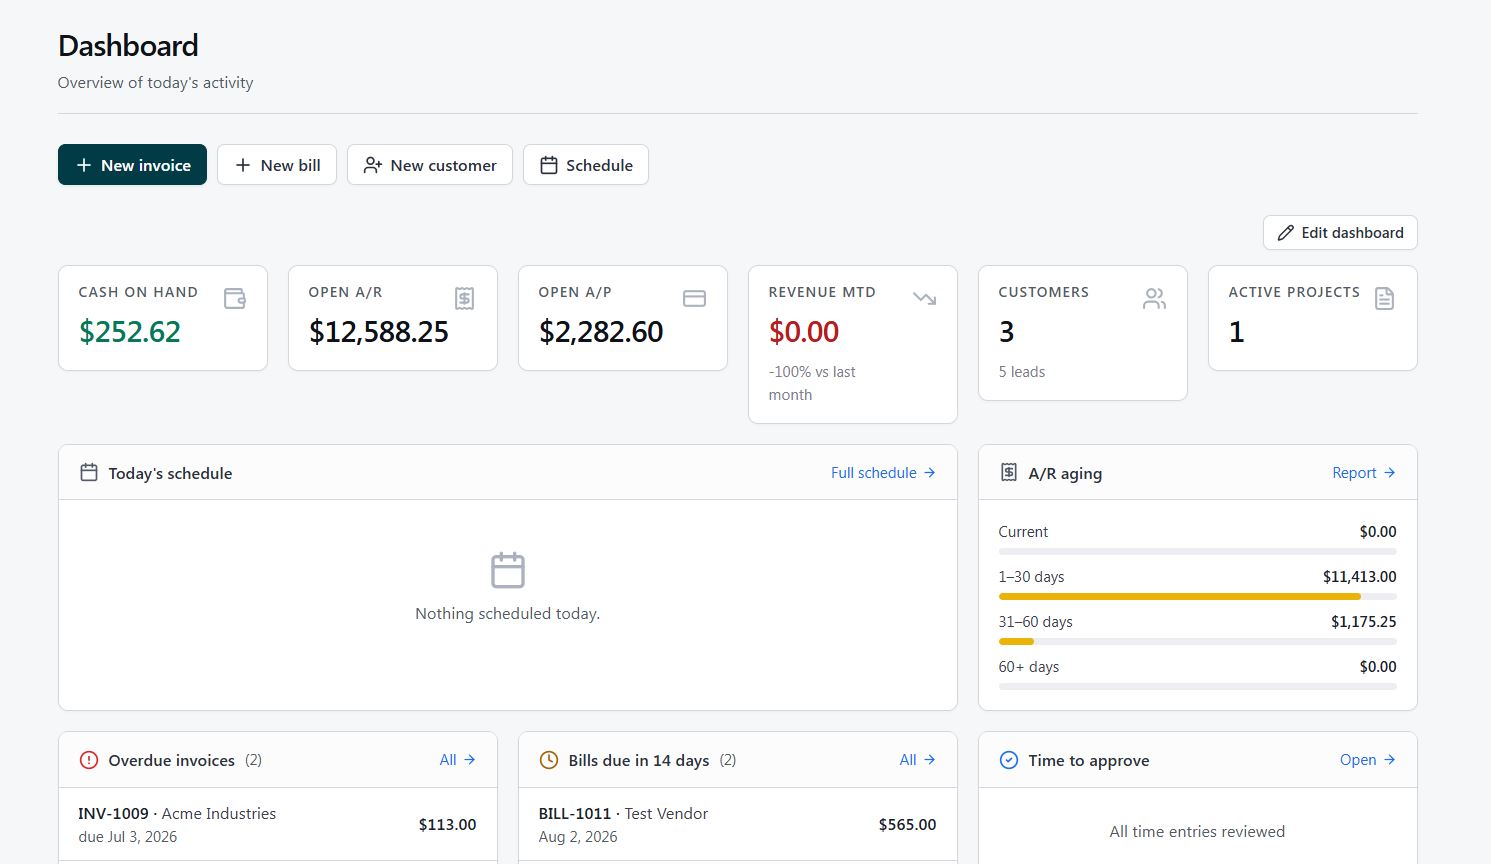Click the pencil icon in Edit dashboard
This screenshot has width=1491, height=864.
1286,233
